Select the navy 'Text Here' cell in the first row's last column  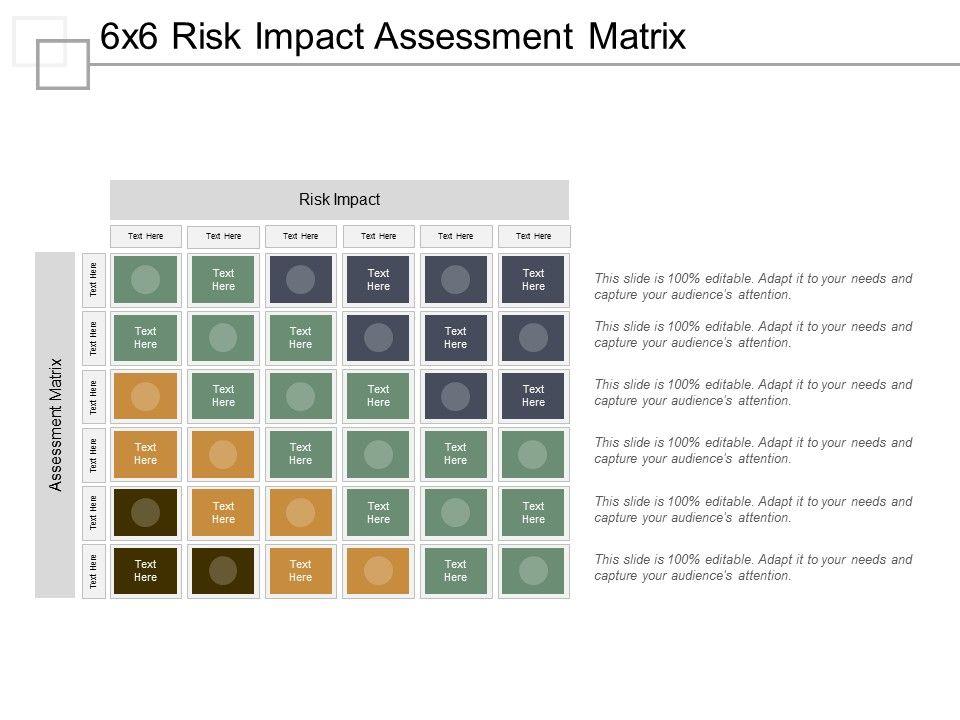coord(534,279)
